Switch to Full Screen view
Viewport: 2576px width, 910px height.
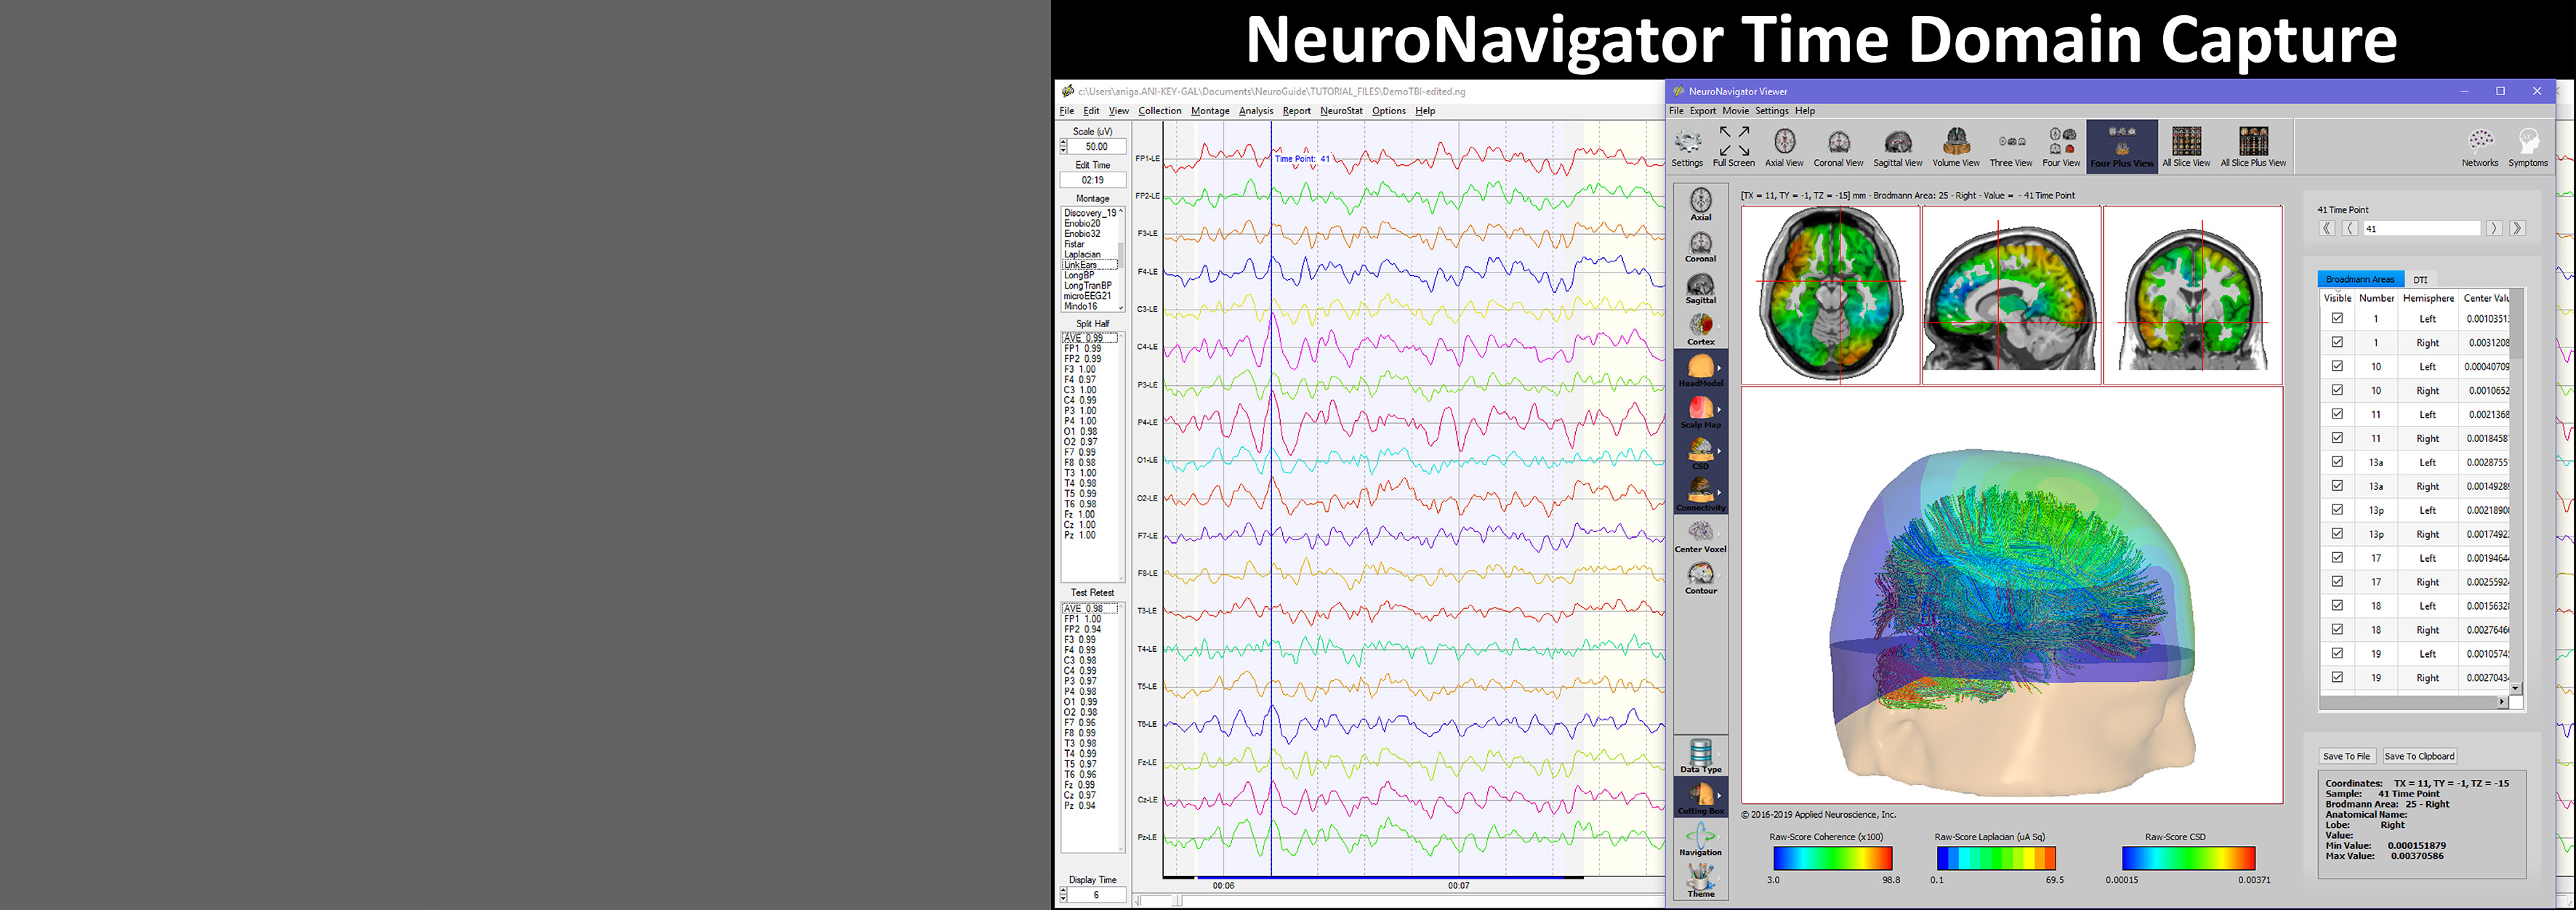click(1733, 147)
